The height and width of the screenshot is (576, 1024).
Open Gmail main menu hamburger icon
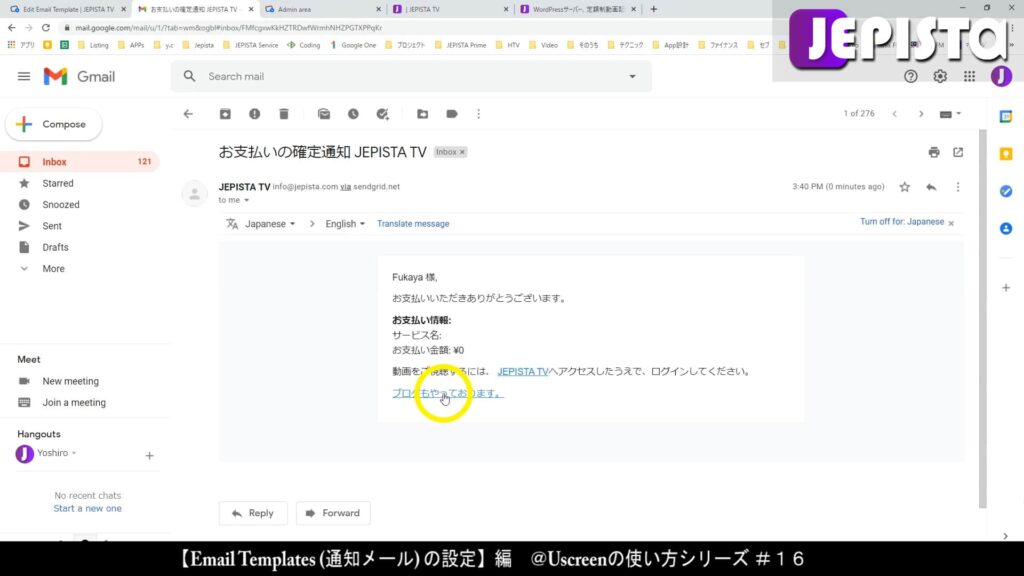click(x=24, y=76)
